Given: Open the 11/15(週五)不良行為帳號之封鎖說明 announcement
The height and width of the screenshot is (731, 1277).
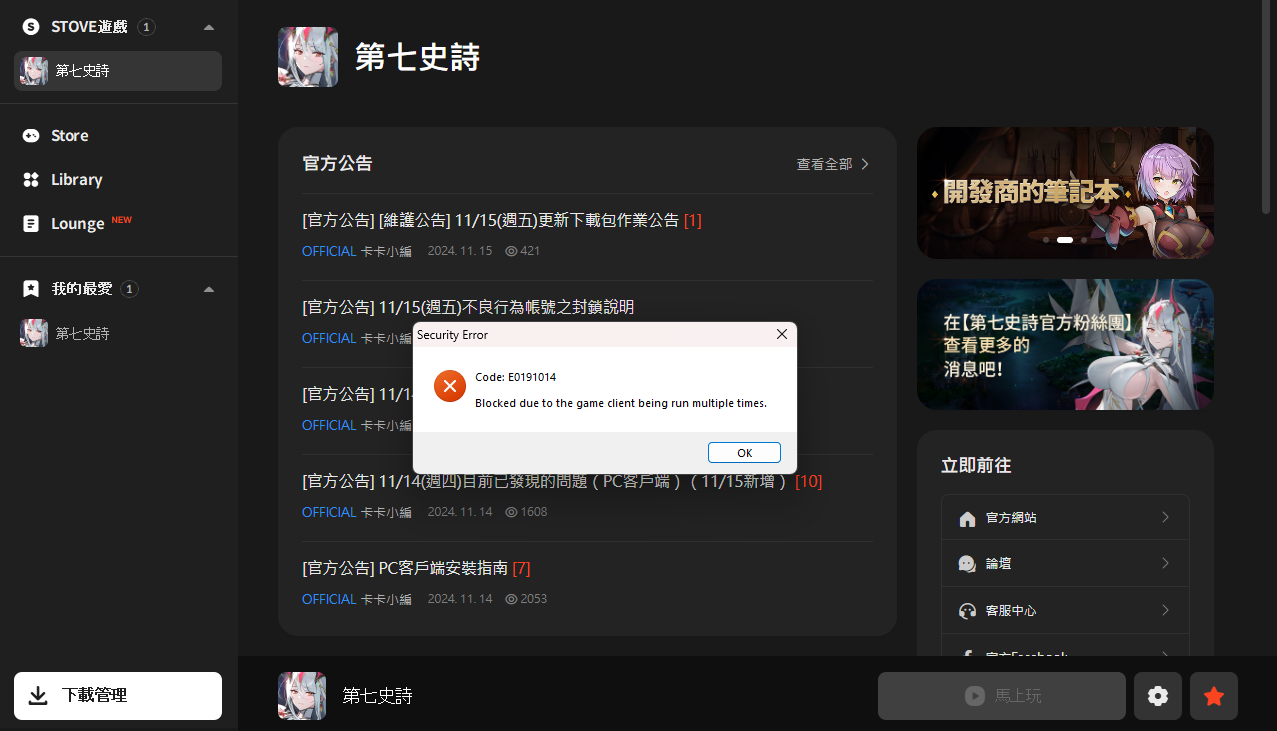Looking at the screenshot, I should pyautogui.click(x=468, y=307).
